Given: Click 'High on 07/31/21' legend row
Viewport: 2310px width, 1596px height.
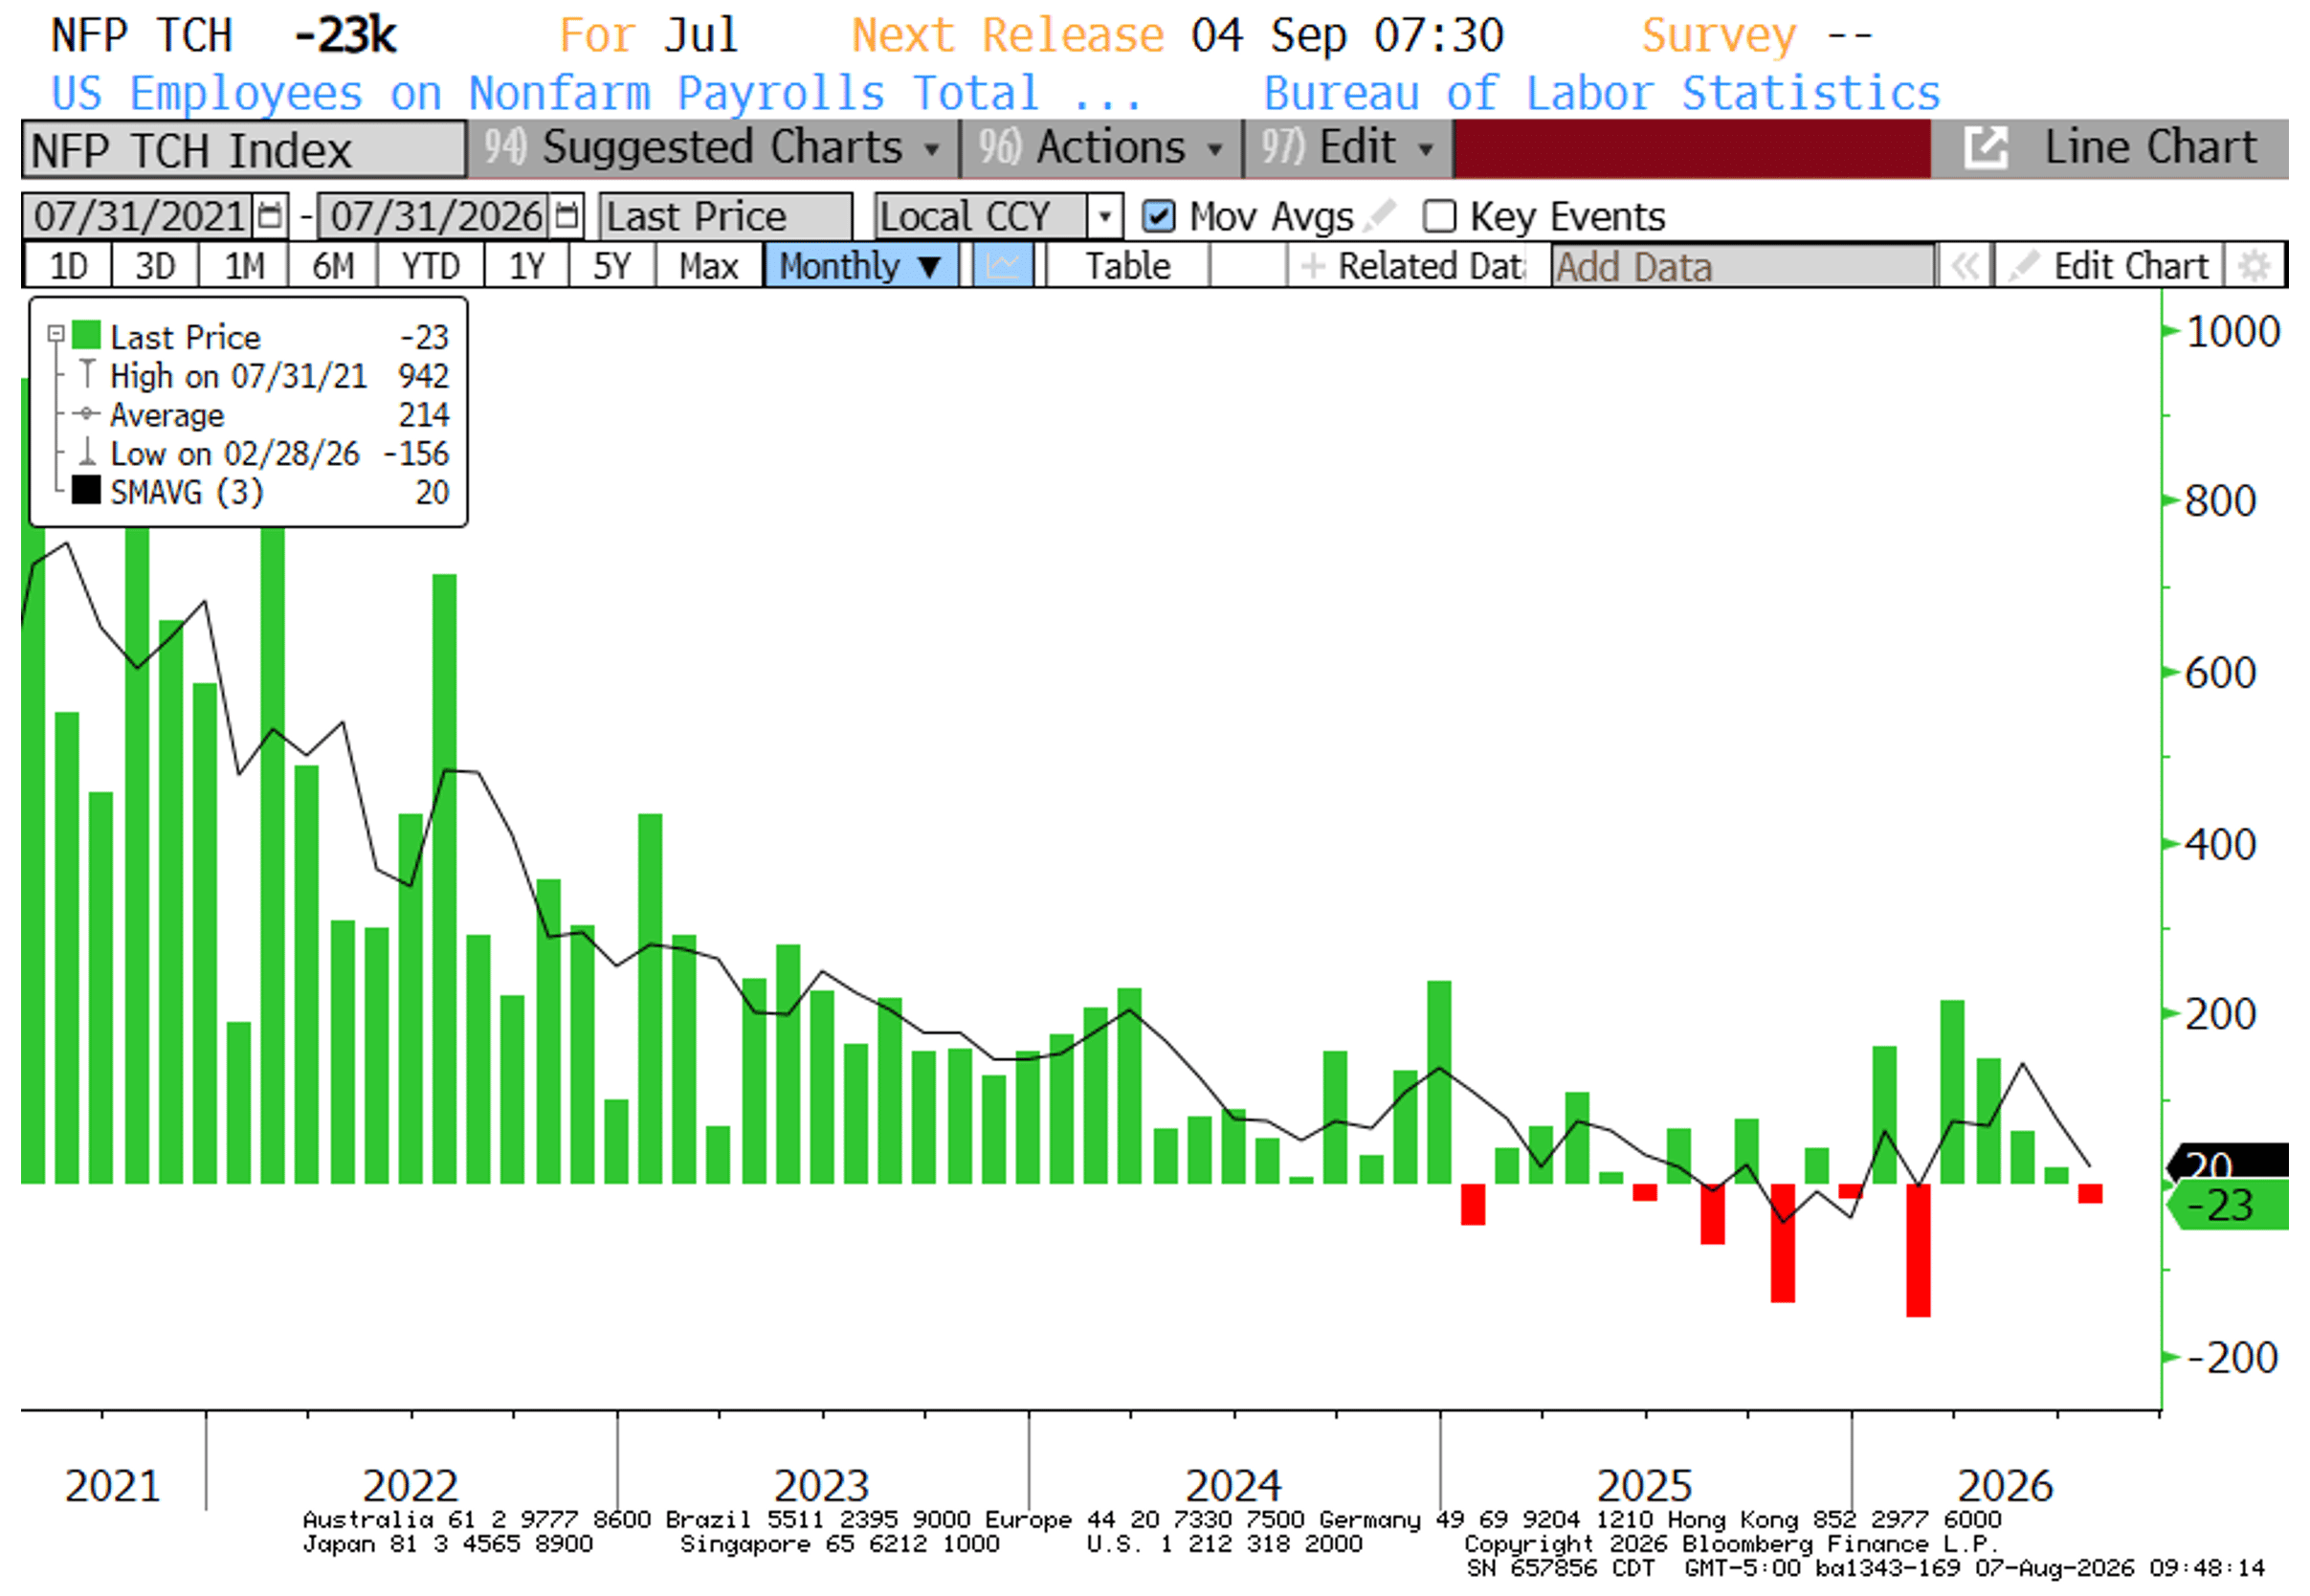Looking at the screenshot, I should tap(280, 375).
